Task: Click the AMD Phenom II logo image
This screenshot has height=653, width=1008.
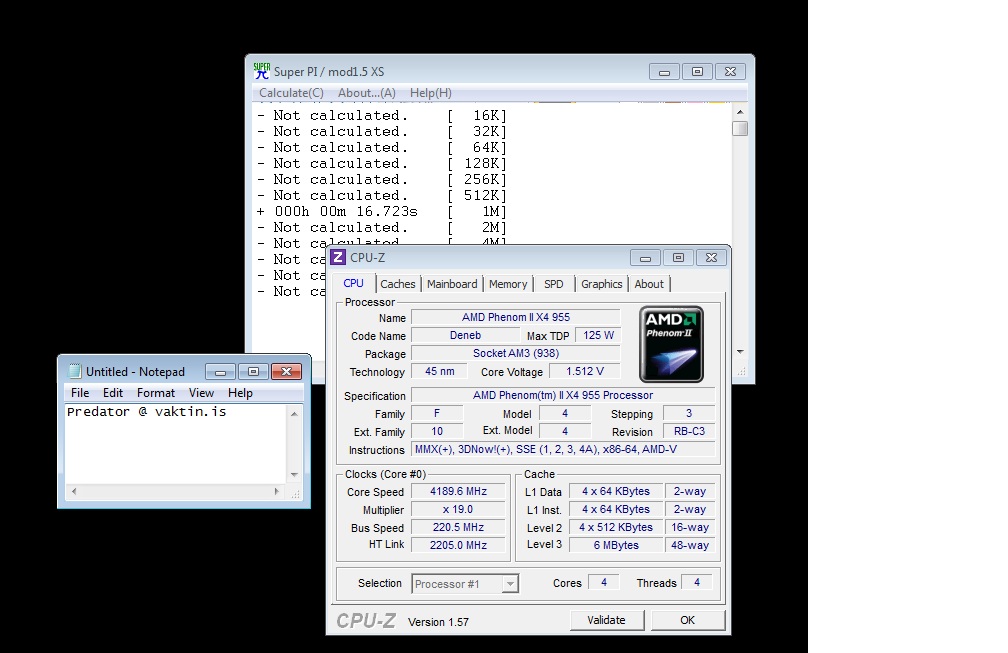Action: click(671, 343)
